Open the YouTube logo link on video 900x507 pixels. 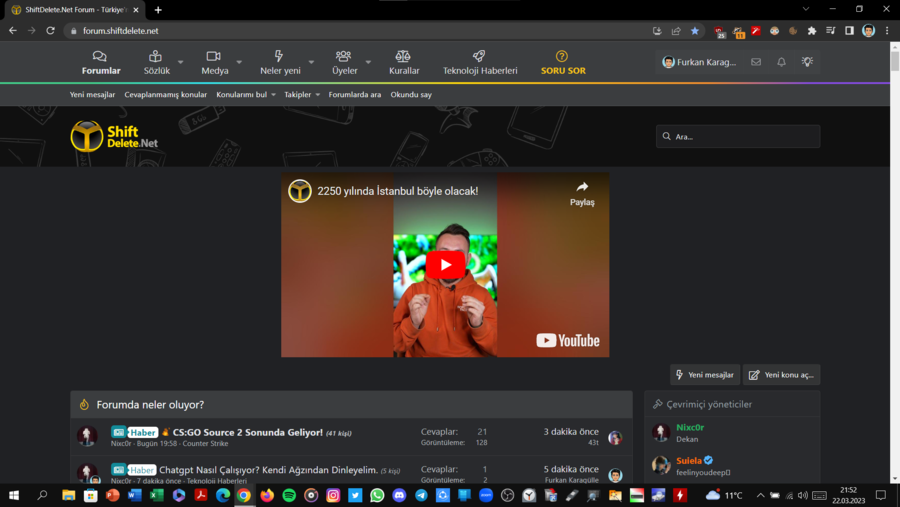[x=568, y=340]
